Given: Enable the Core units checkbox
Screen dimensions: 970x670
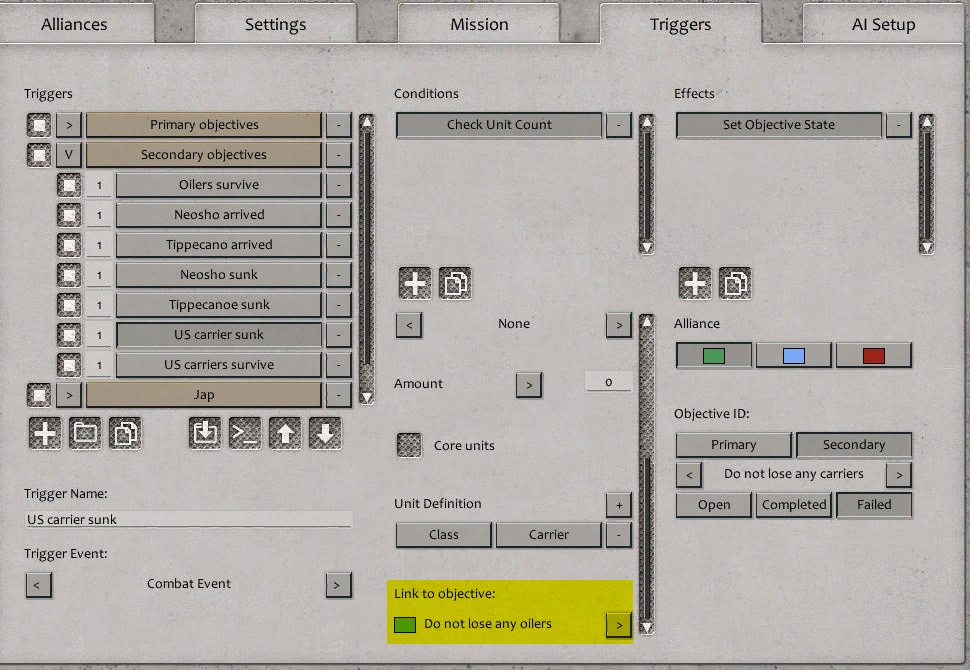Looking at the screenshot, I should click(x=409, y=445).
